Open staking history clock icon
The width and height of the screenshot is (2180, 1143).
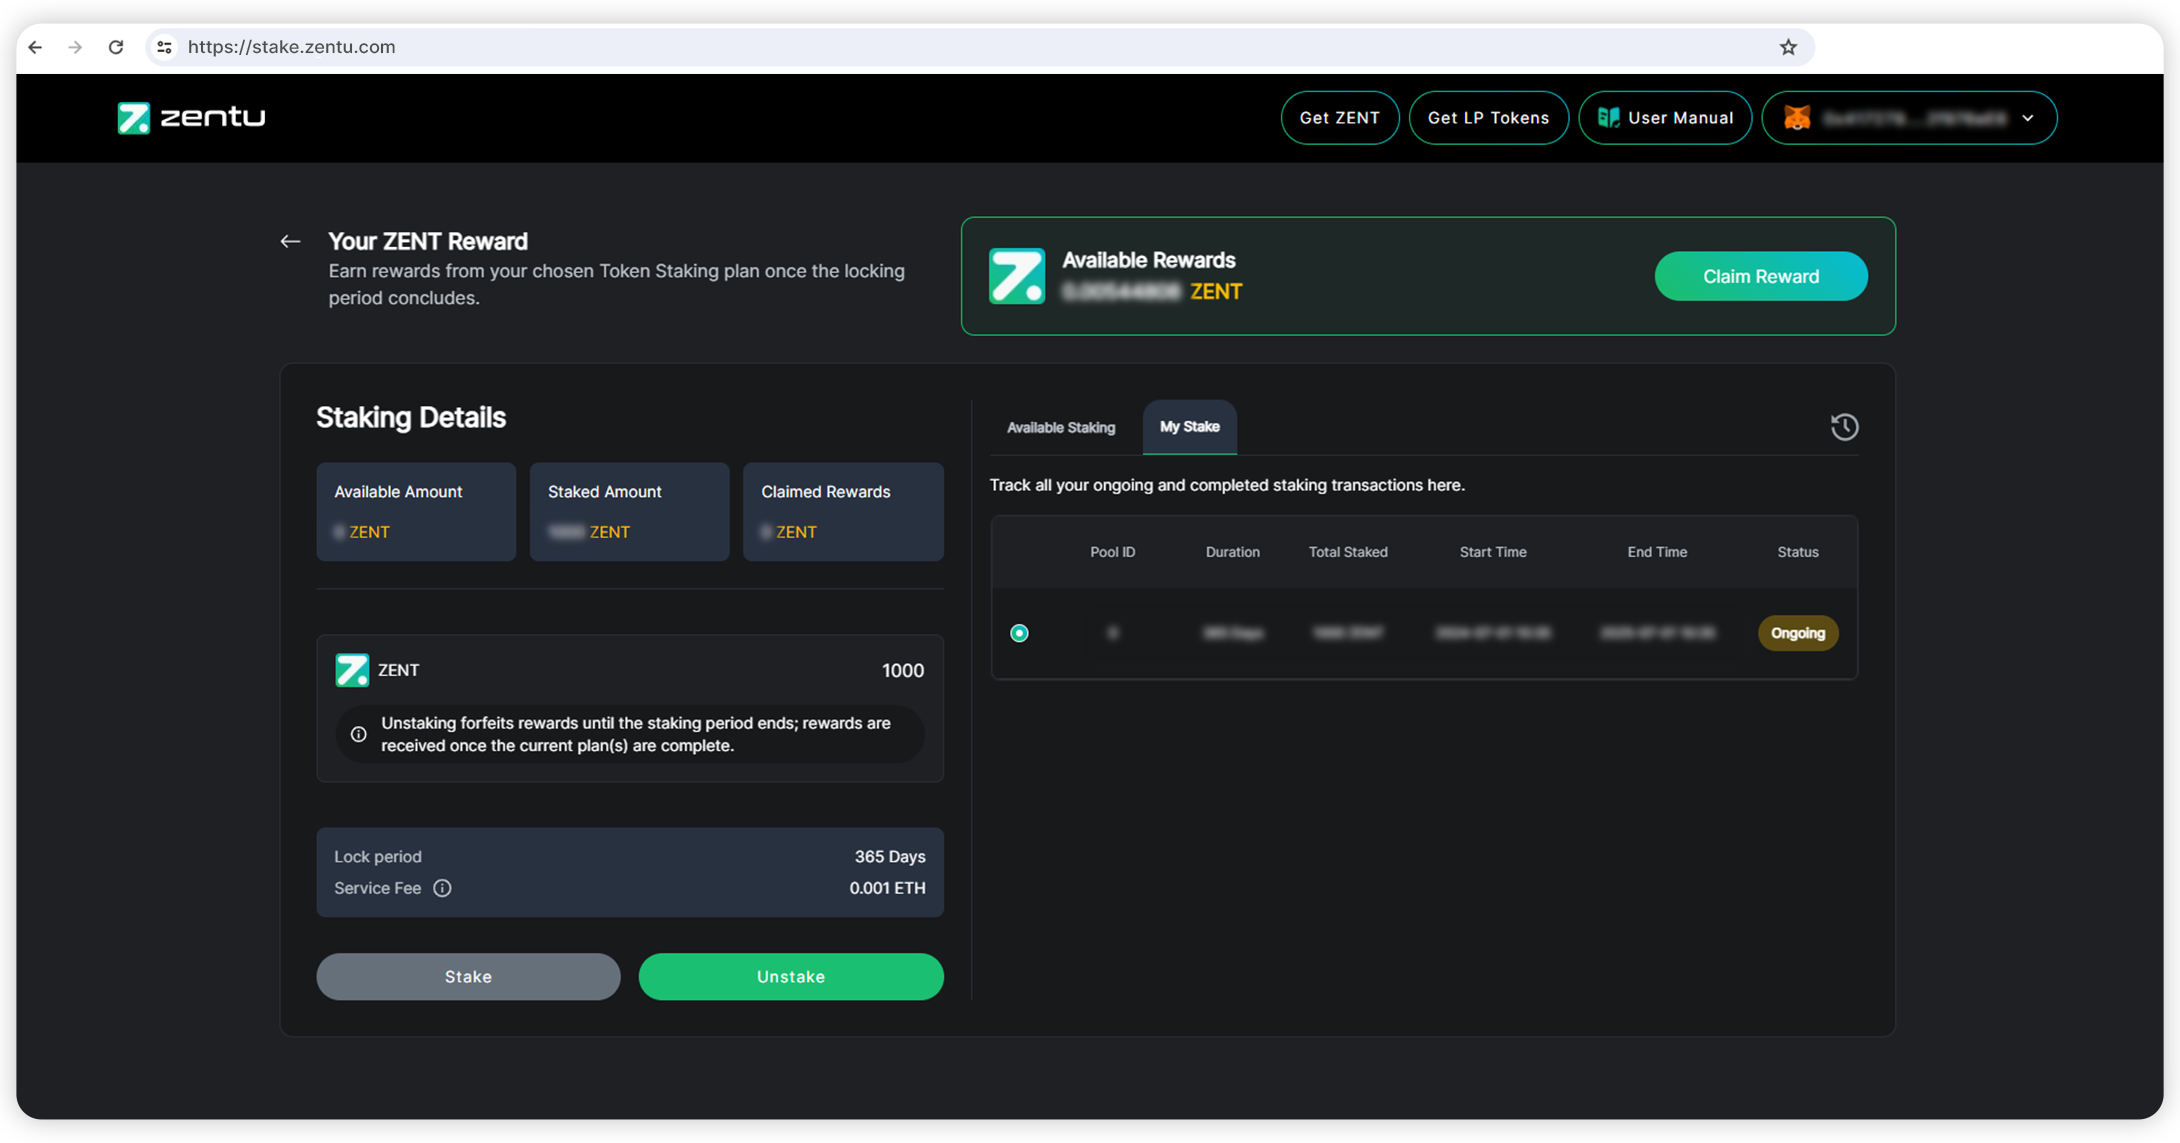pos(1844,427)
